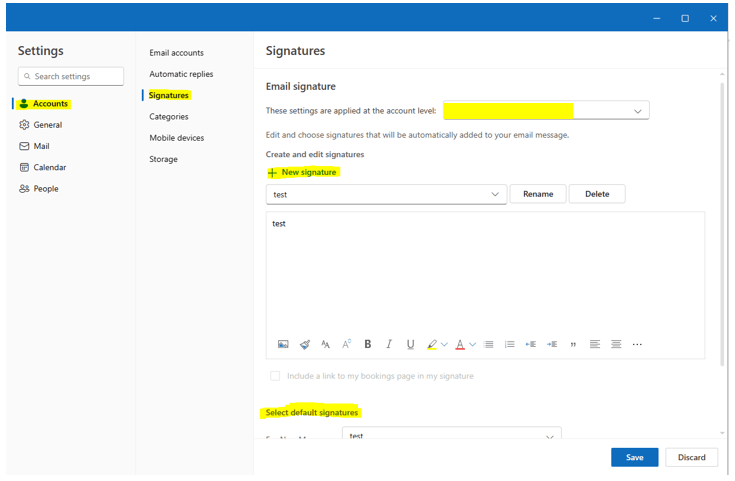Viewport: 735px width, 481px height.
Task: Apply yellow text highlight
Action: [x=432, y=345]
